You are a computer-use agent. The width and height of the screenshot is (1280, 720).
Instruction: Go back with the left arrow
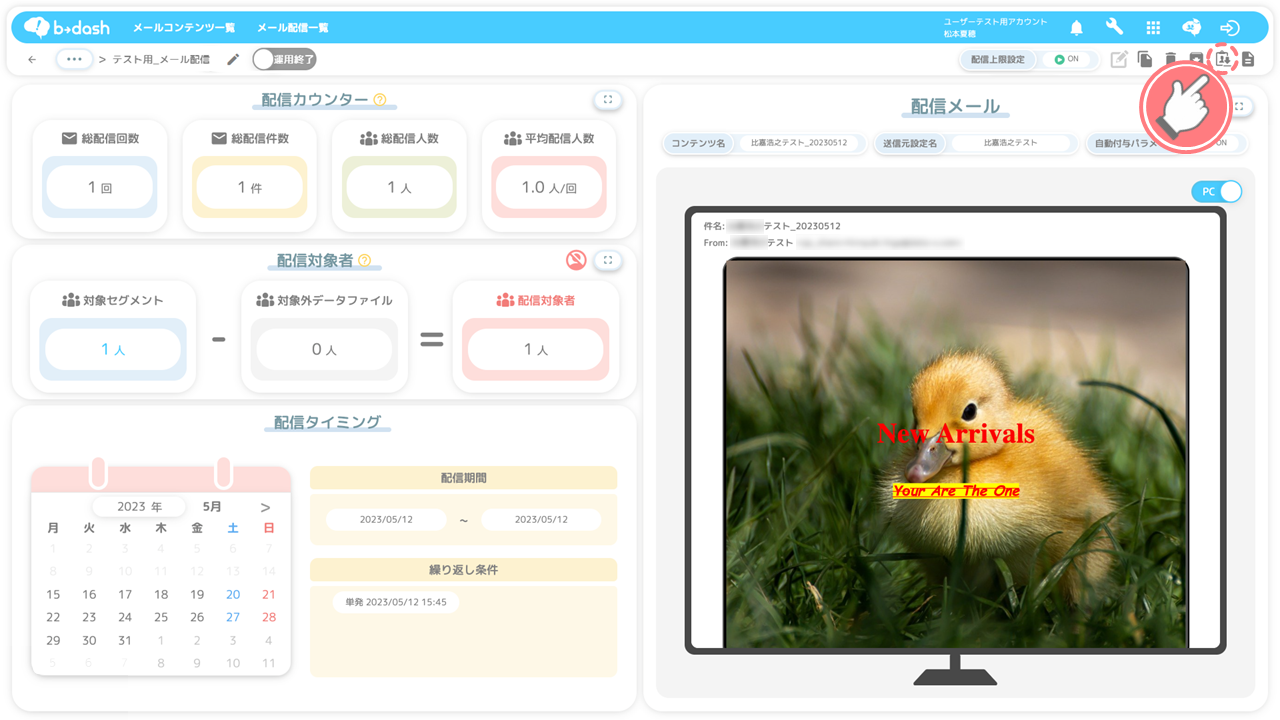click(x=32, y=60)
